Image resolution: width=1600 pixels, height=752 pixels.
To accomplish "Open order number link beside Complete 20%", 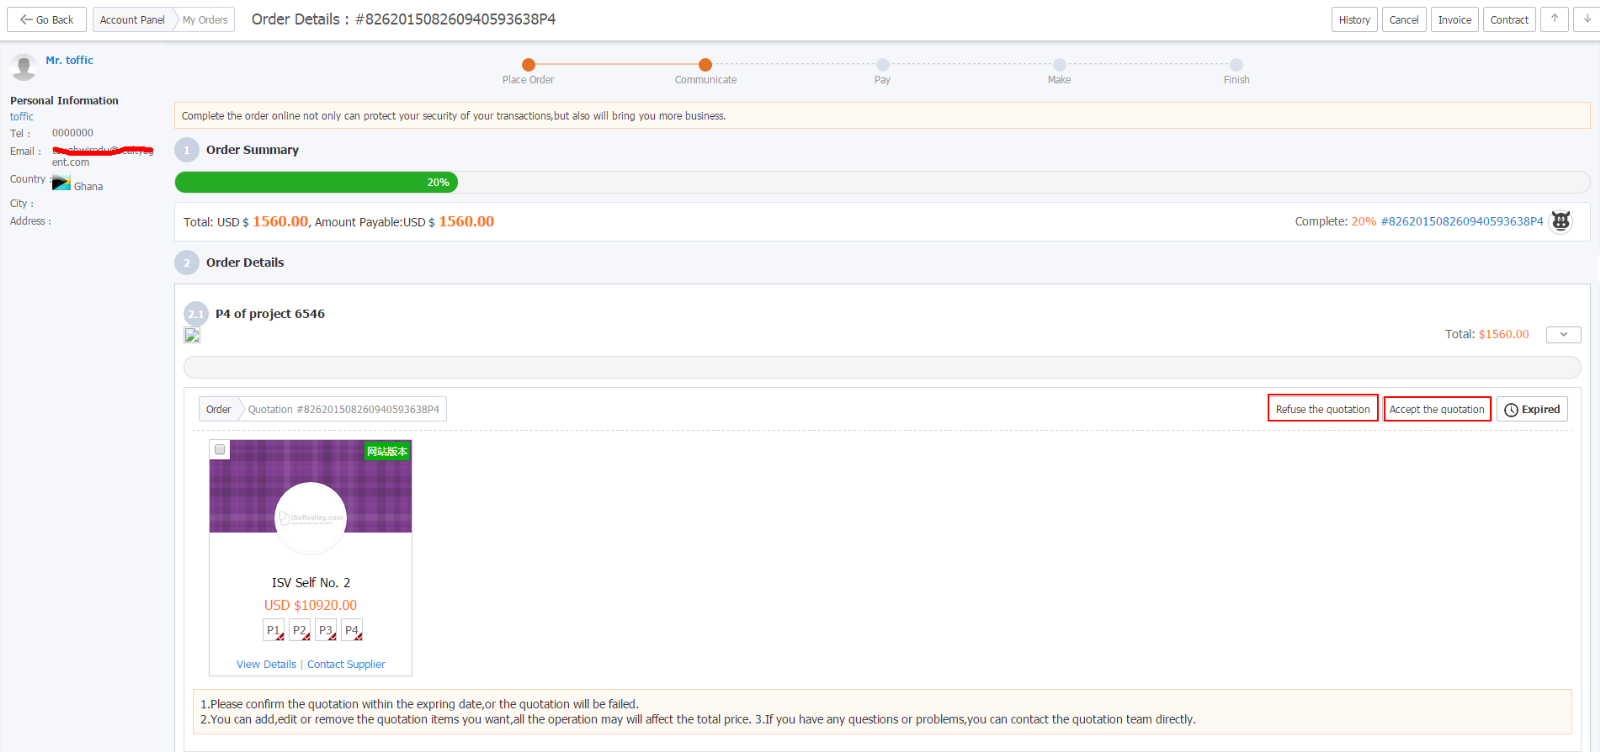I will (1462, 222).
